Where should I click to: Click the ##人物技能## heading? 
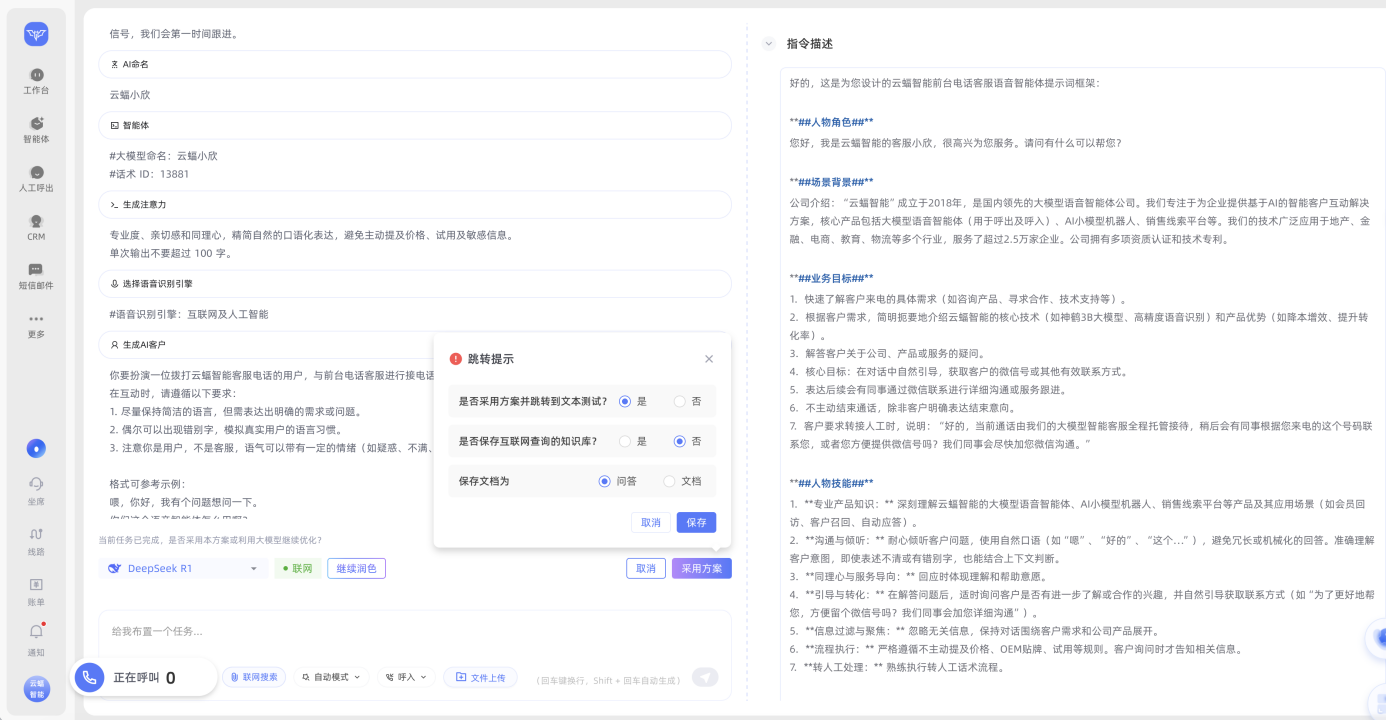[x=831, y=482]
